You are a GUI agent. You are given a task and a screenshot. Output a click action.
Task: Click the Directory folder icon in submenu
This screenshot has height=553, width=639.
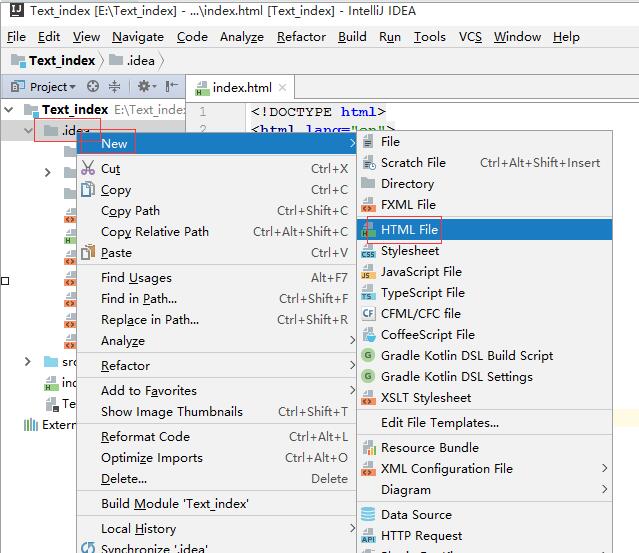368,183
